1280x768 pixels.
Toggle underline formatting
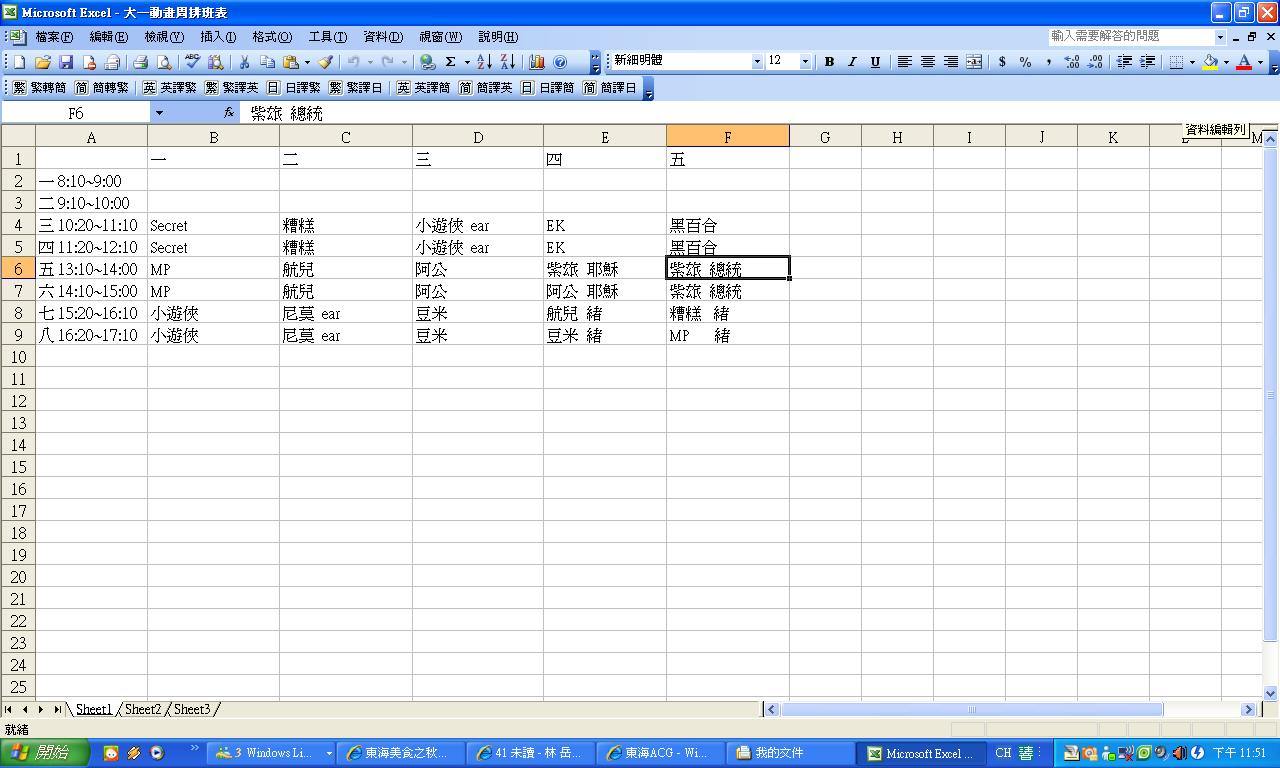click(x=875, y=62)
